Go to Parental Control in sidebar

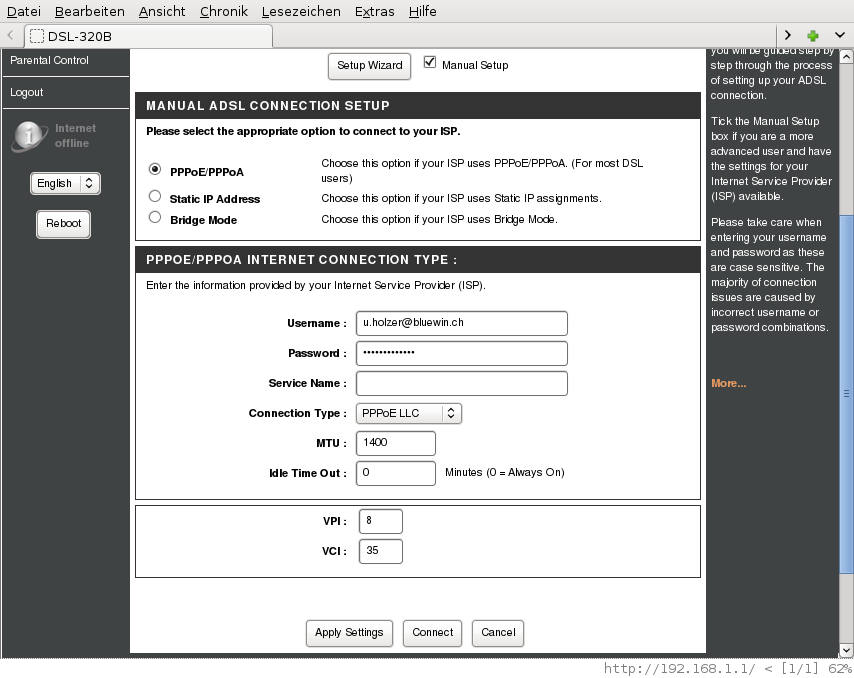tap(50, 60)
